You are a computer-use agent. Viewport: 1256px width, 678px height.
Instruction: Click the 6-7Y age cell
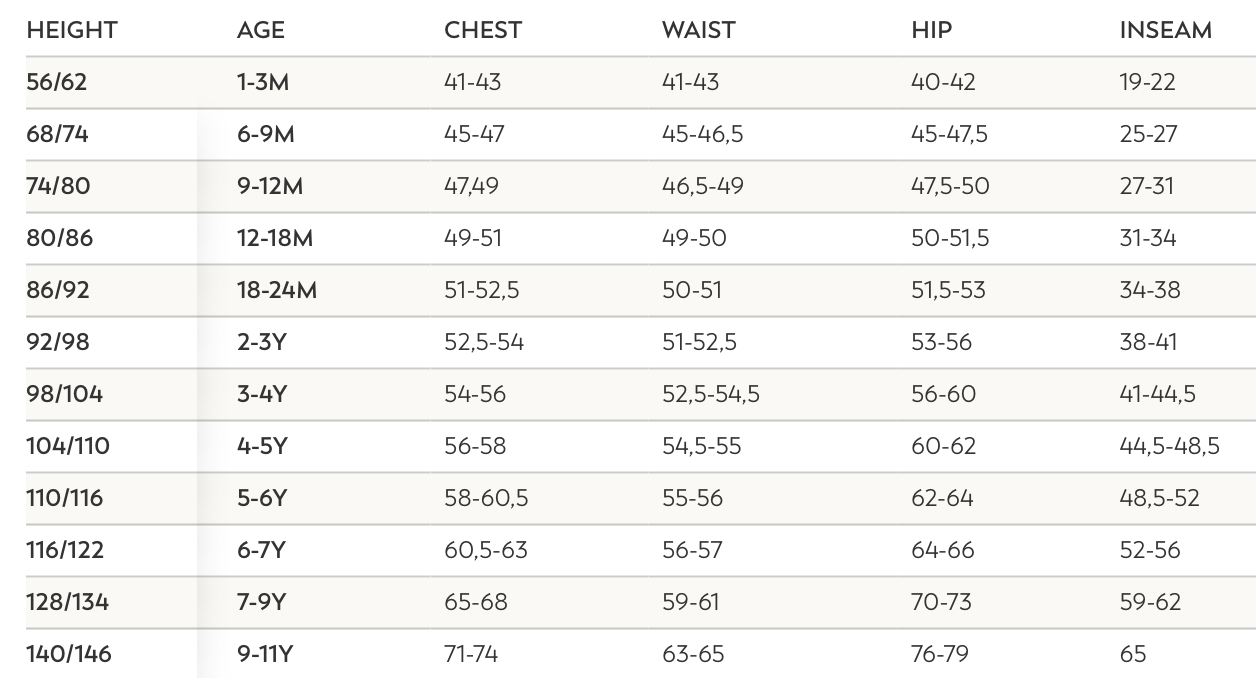tap(262, 551)
